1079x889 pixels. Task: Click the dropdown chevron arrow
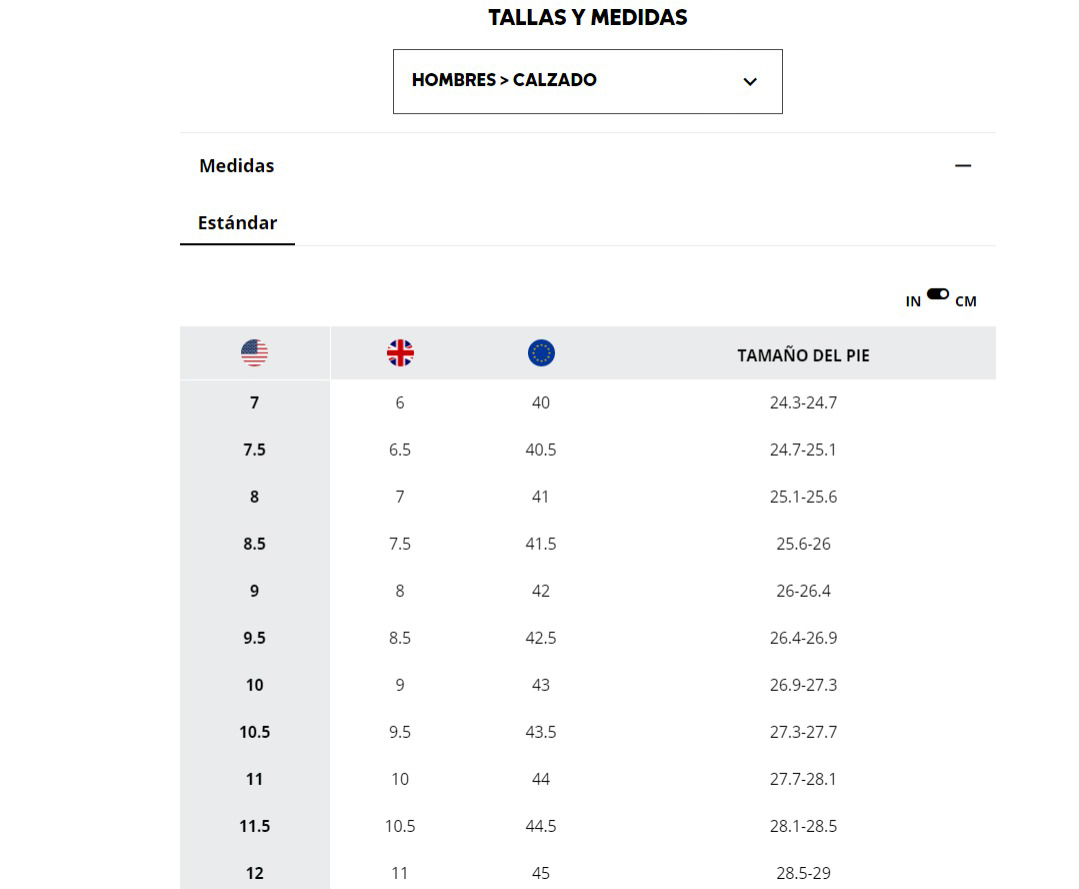pos(750,82)
